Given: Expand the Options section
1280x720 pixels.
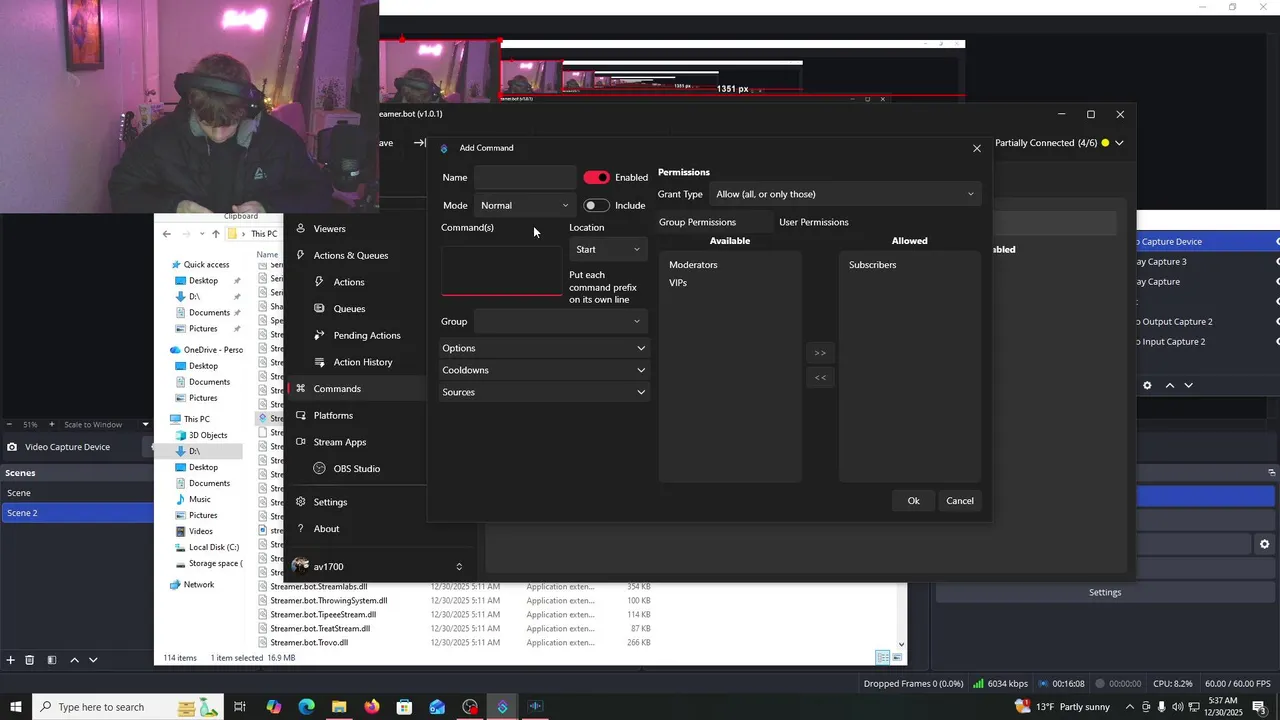Looking at the screenshot, I should pyautogui.click(x=544, y=348).
